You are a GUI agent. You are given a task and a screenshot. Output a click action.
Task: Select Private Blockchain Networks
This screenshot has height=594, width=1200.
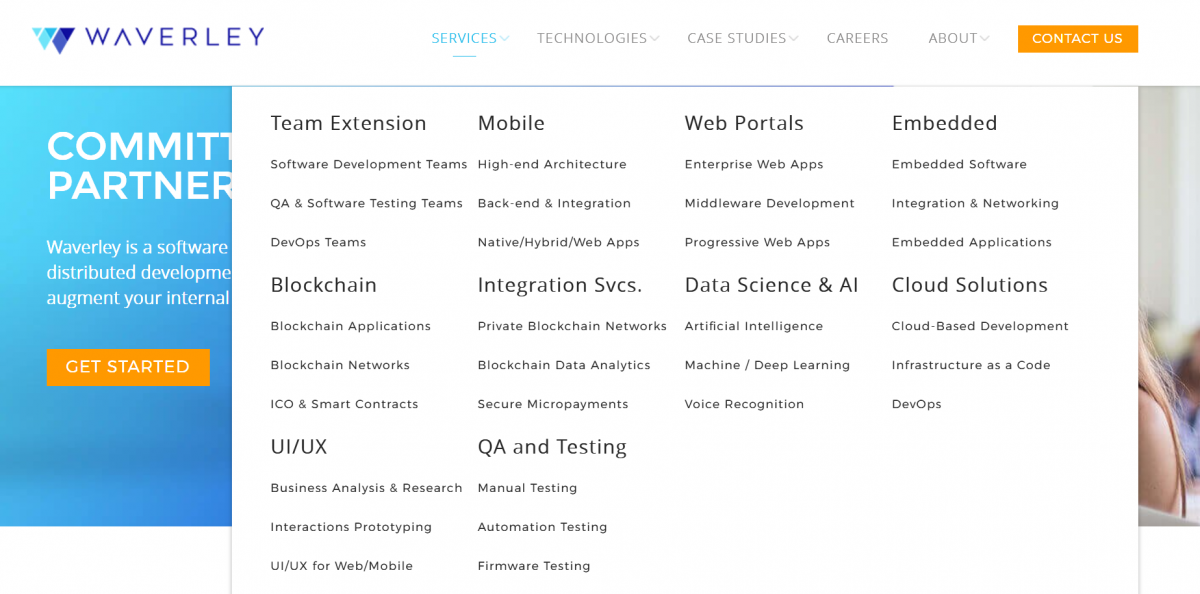coord(572,326)
